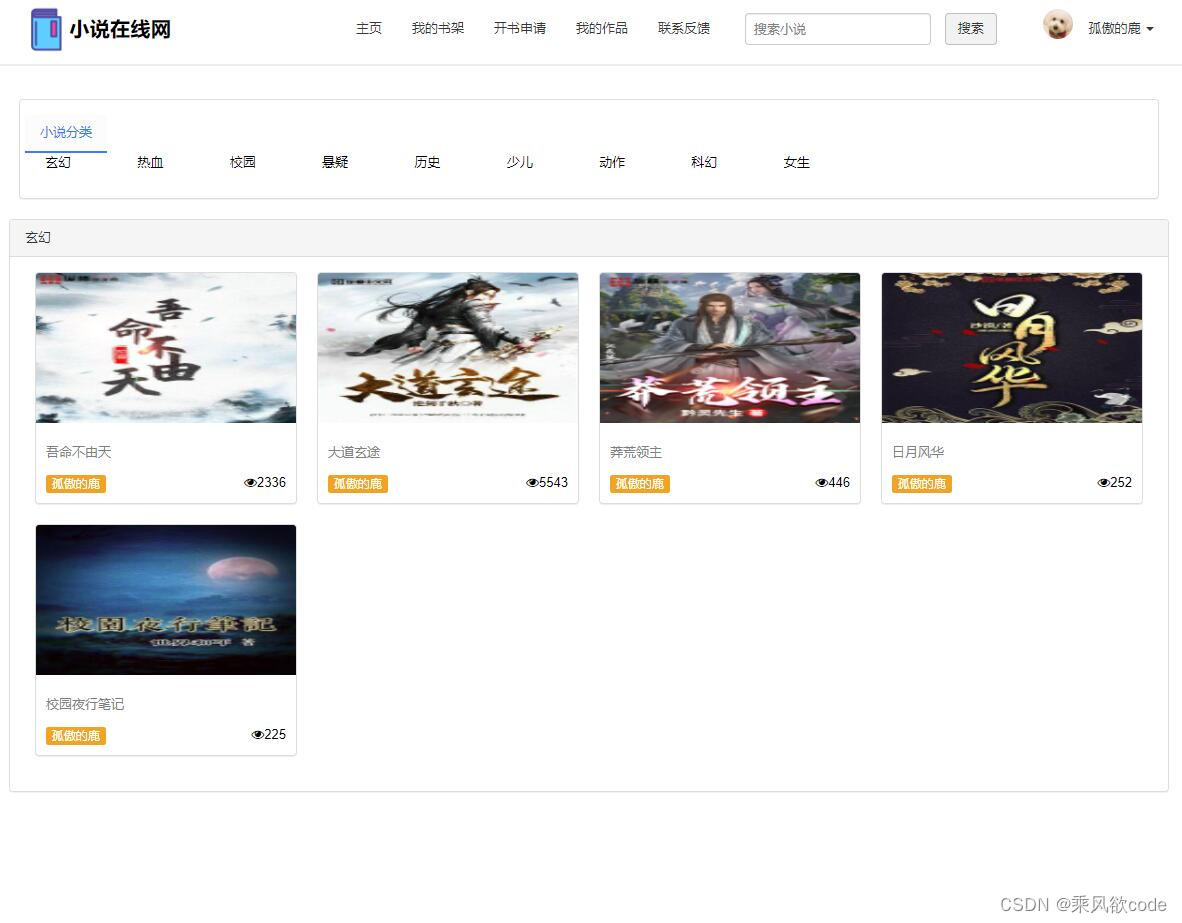Select the 悬疑 category link
The height and width of the screenshot is (923, 1182).
(335, 162)
